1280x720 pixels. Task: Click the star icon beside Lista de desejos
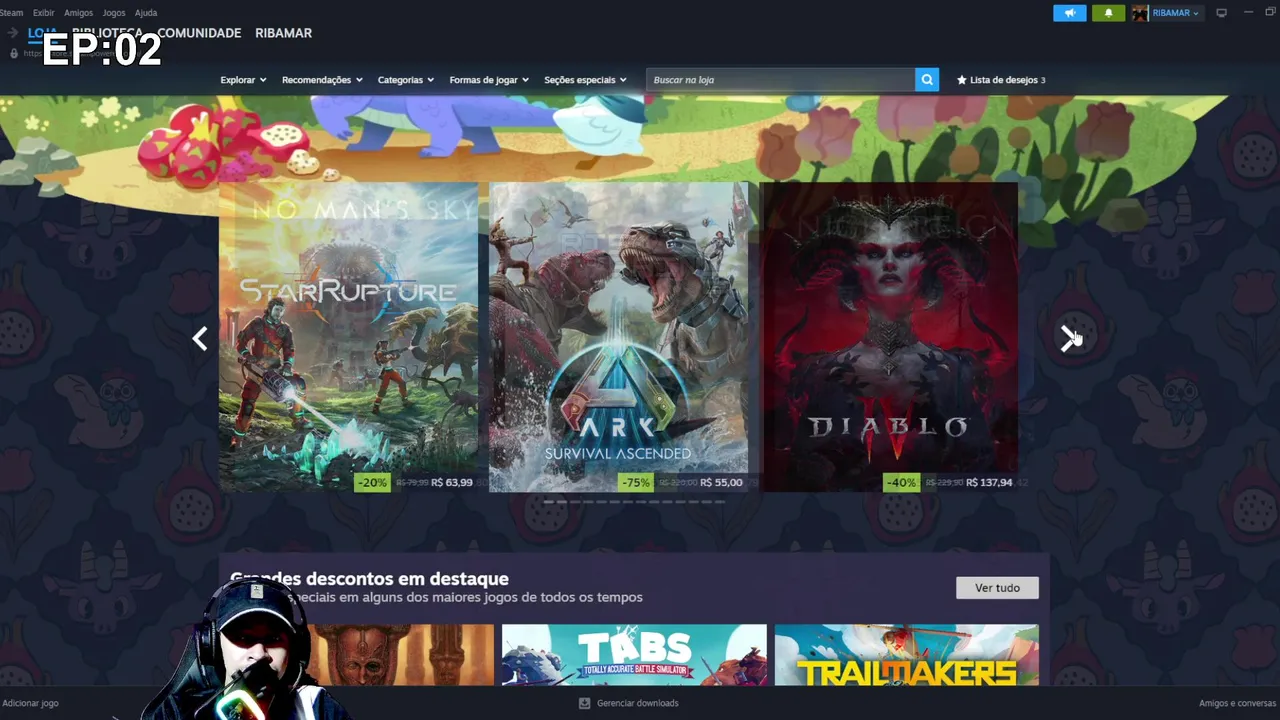[962, 80]
